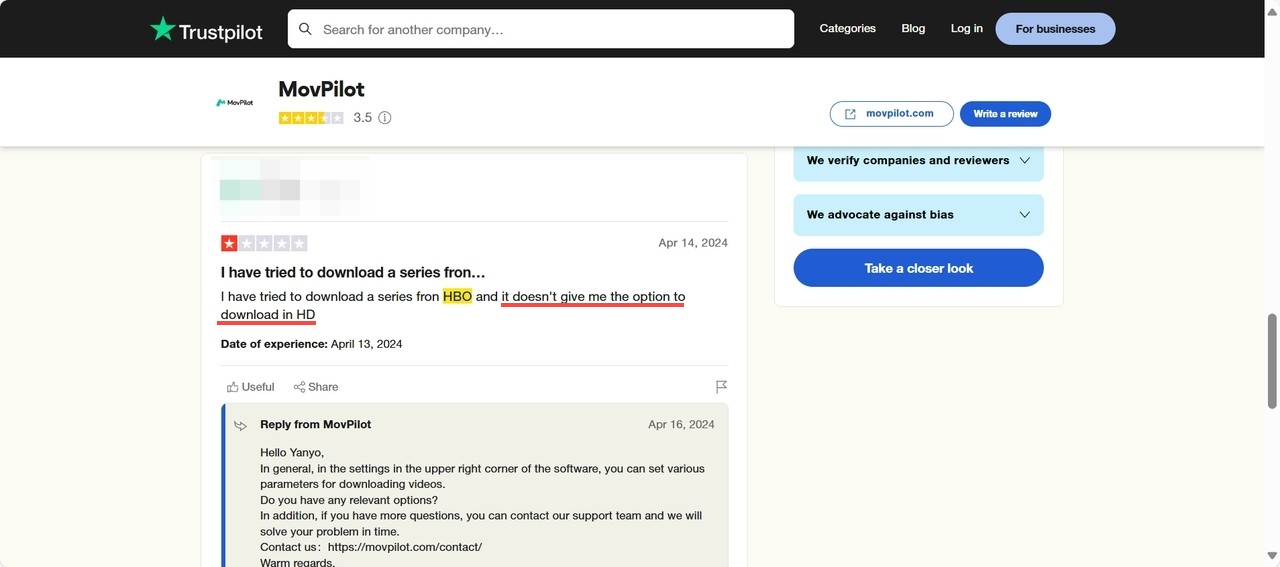The height and width of the screenshot is (567, 1280).
Task: Mark the review as Useful
Action: (x=250, y=387)
